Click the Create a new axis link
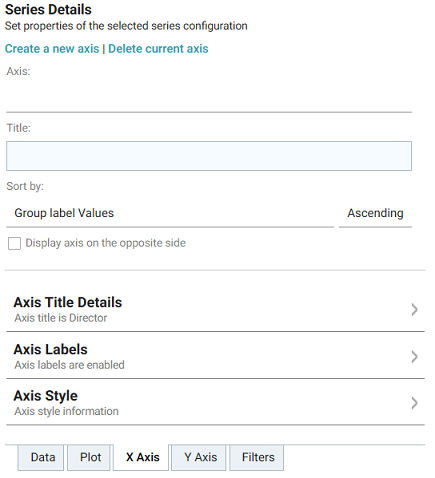Image resolution: width=435 pixels, height=478 pixels. coord(52,49)
